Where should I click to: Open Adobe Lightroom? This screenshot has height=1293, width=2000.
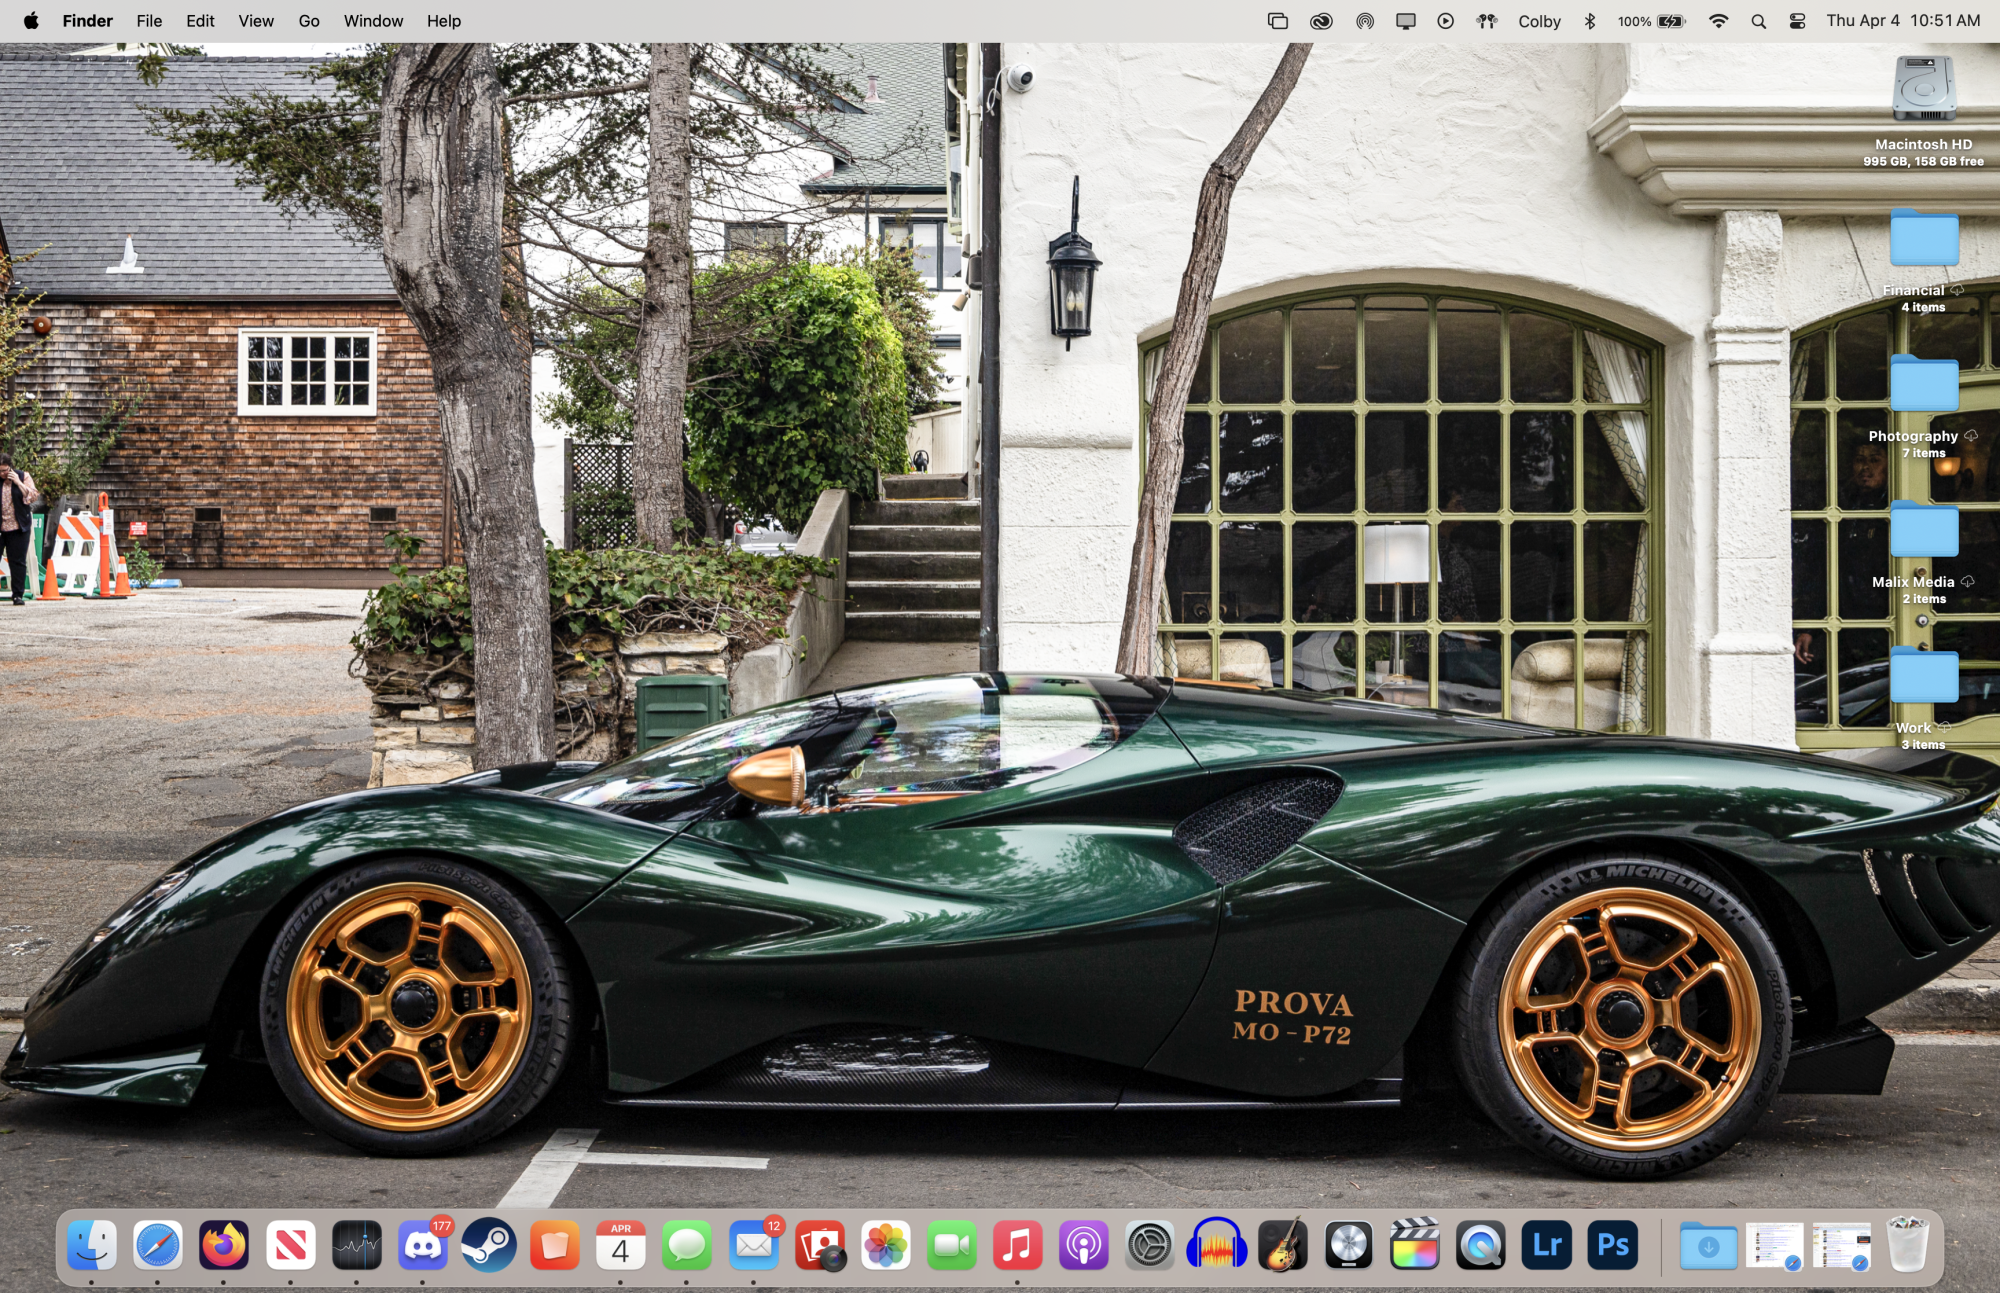tap(1547, 1245)
